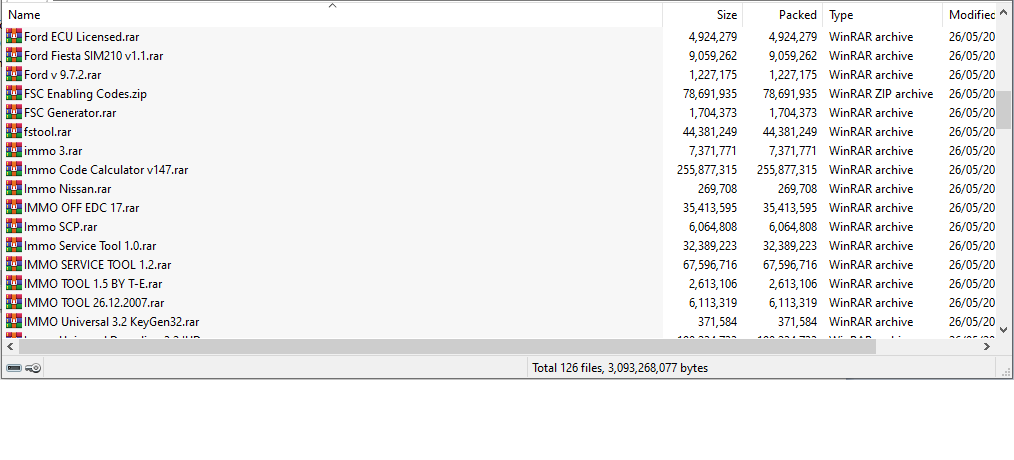Click the packed value 35,413,595
The image size is (1014, 460).
click(x=790, y=208)
